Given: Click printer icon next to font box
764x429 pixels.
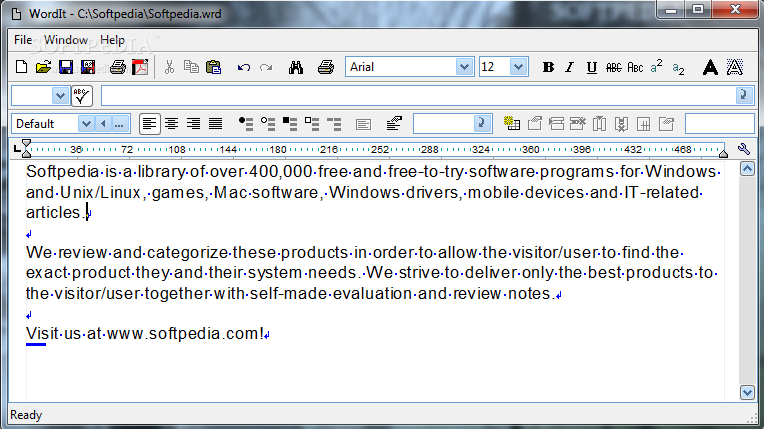Looking at the screenshot, I should 325,67.
